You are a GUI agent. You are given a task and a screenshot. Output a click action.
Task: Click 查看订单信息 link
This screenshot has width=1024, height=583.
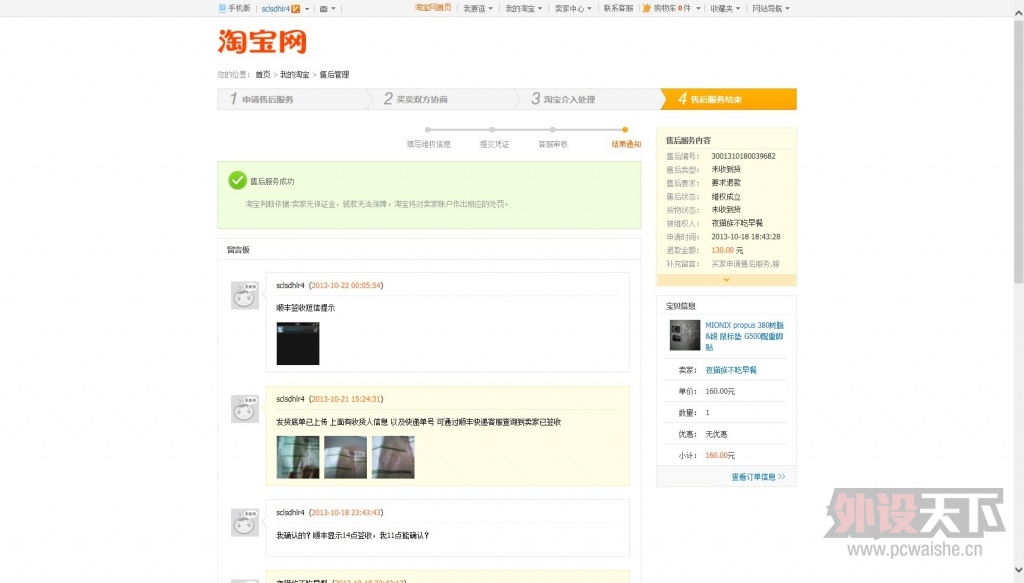click(758, 477)
